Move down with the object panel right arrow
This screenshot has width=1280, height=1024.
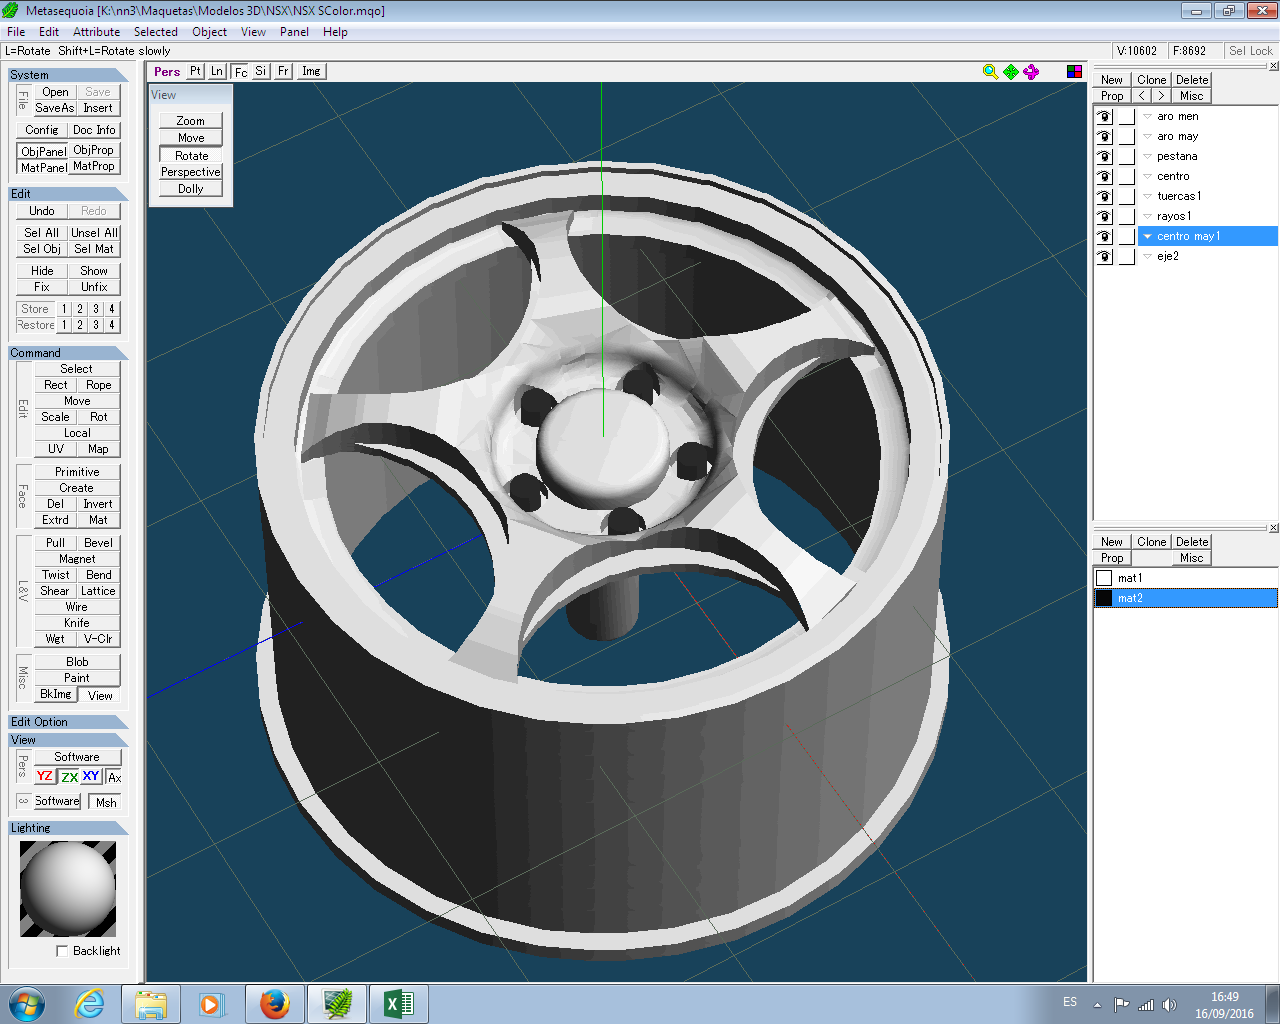coord(1161,96)
